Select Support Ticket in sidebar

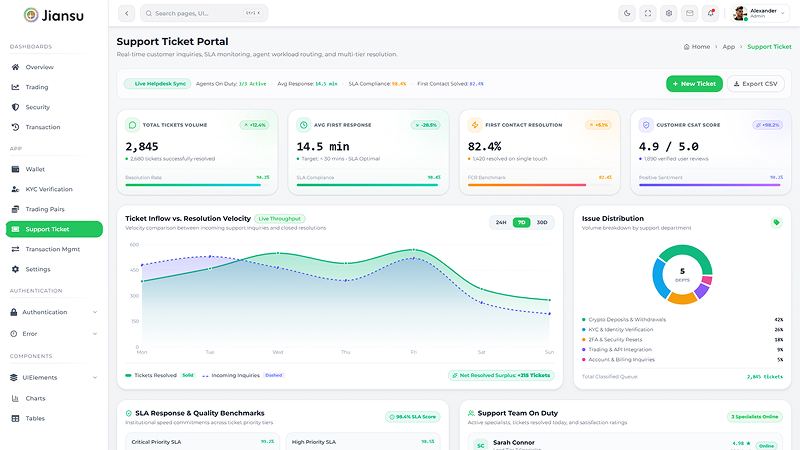coord(54,229)
